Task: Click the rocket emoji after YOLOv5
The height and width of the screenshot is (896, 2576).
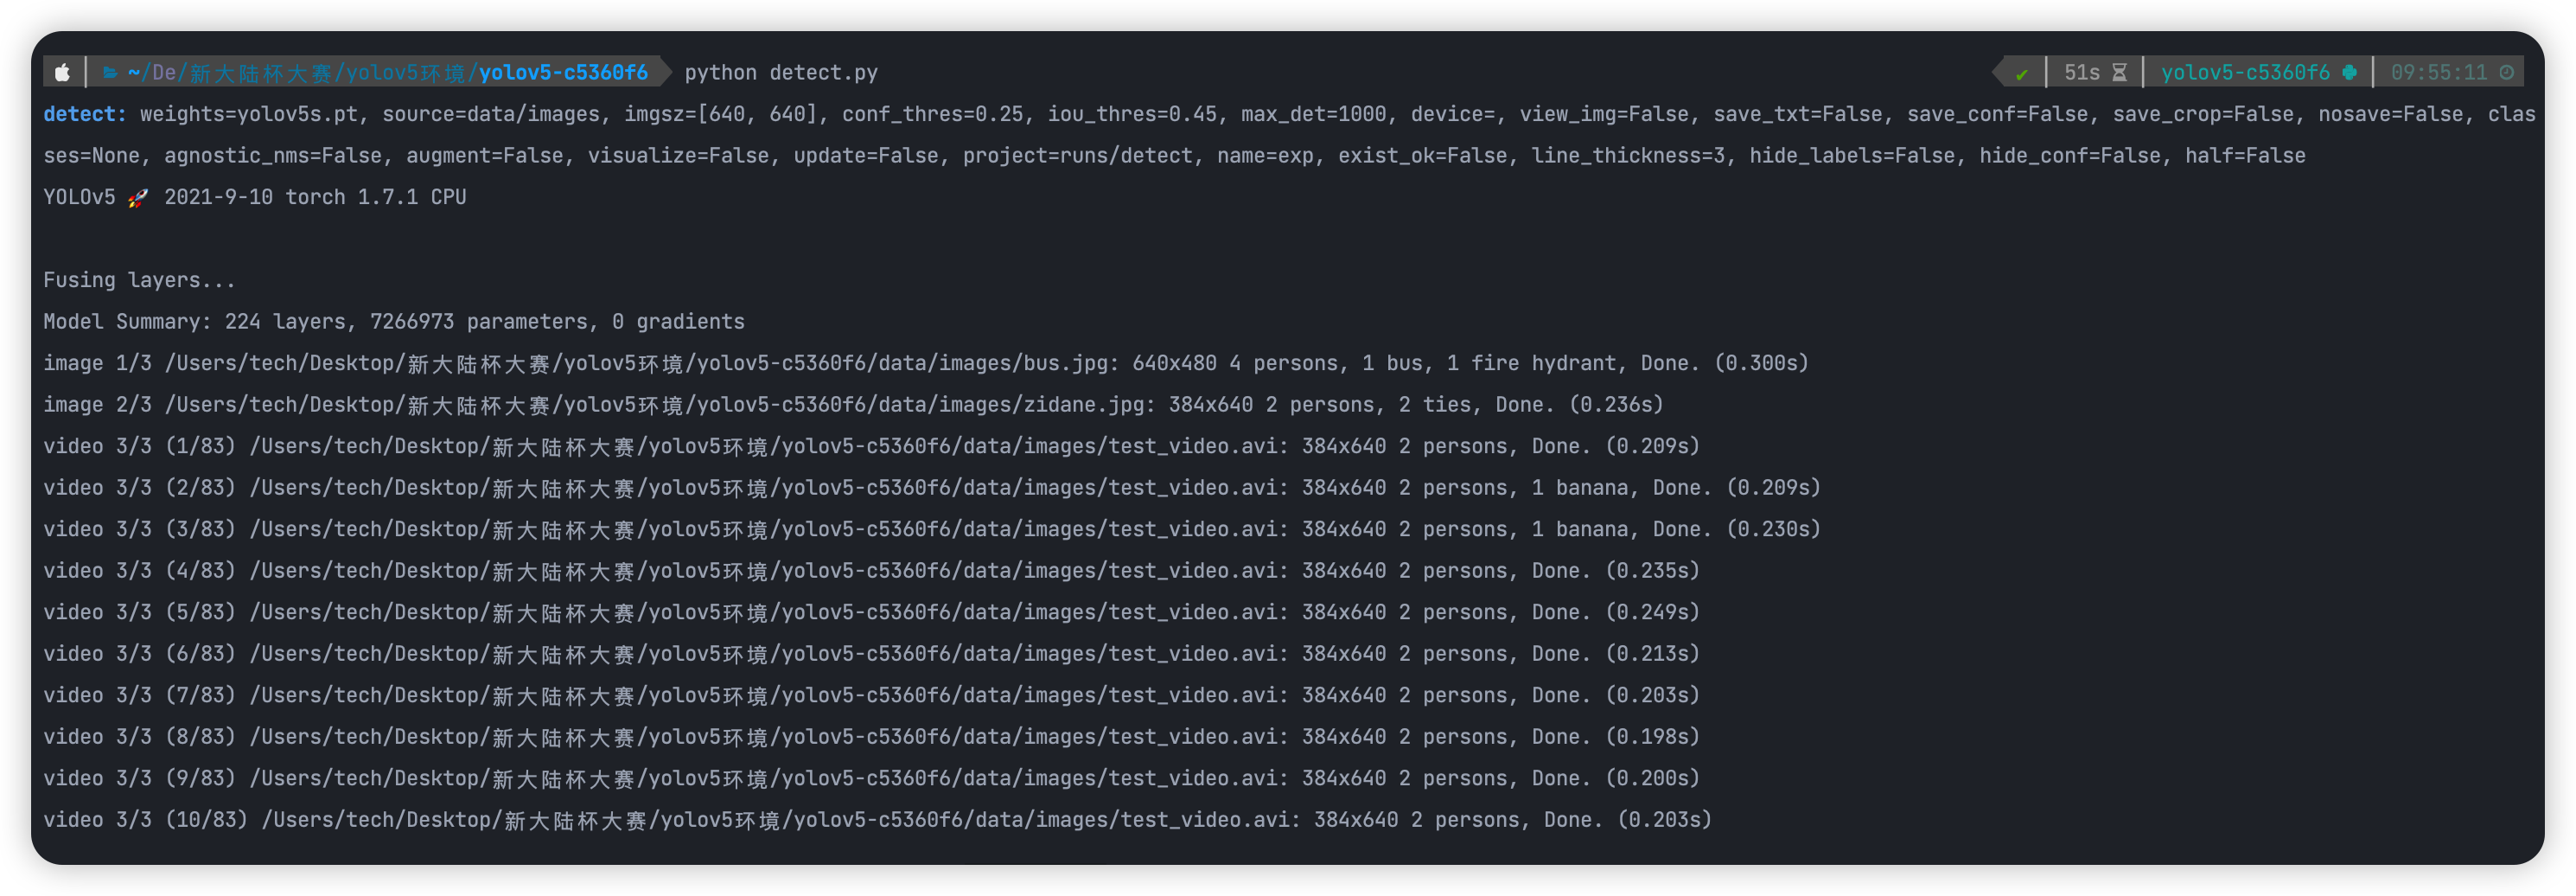Action: (138, 197)
